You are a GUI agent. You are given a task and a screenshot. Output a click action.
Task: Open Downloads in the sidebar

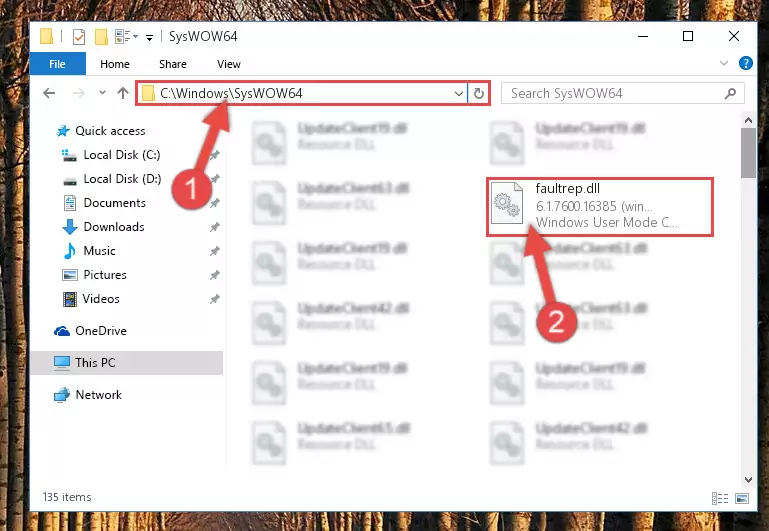pos(103,227)
